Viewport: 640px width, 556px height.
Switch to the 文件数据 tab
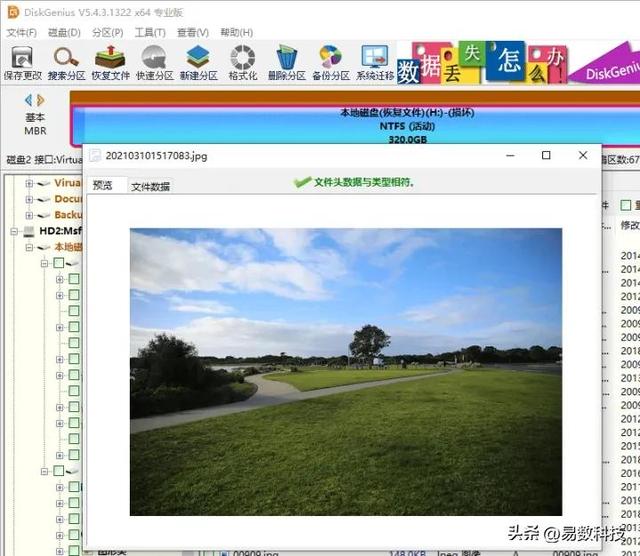point(150,187)
